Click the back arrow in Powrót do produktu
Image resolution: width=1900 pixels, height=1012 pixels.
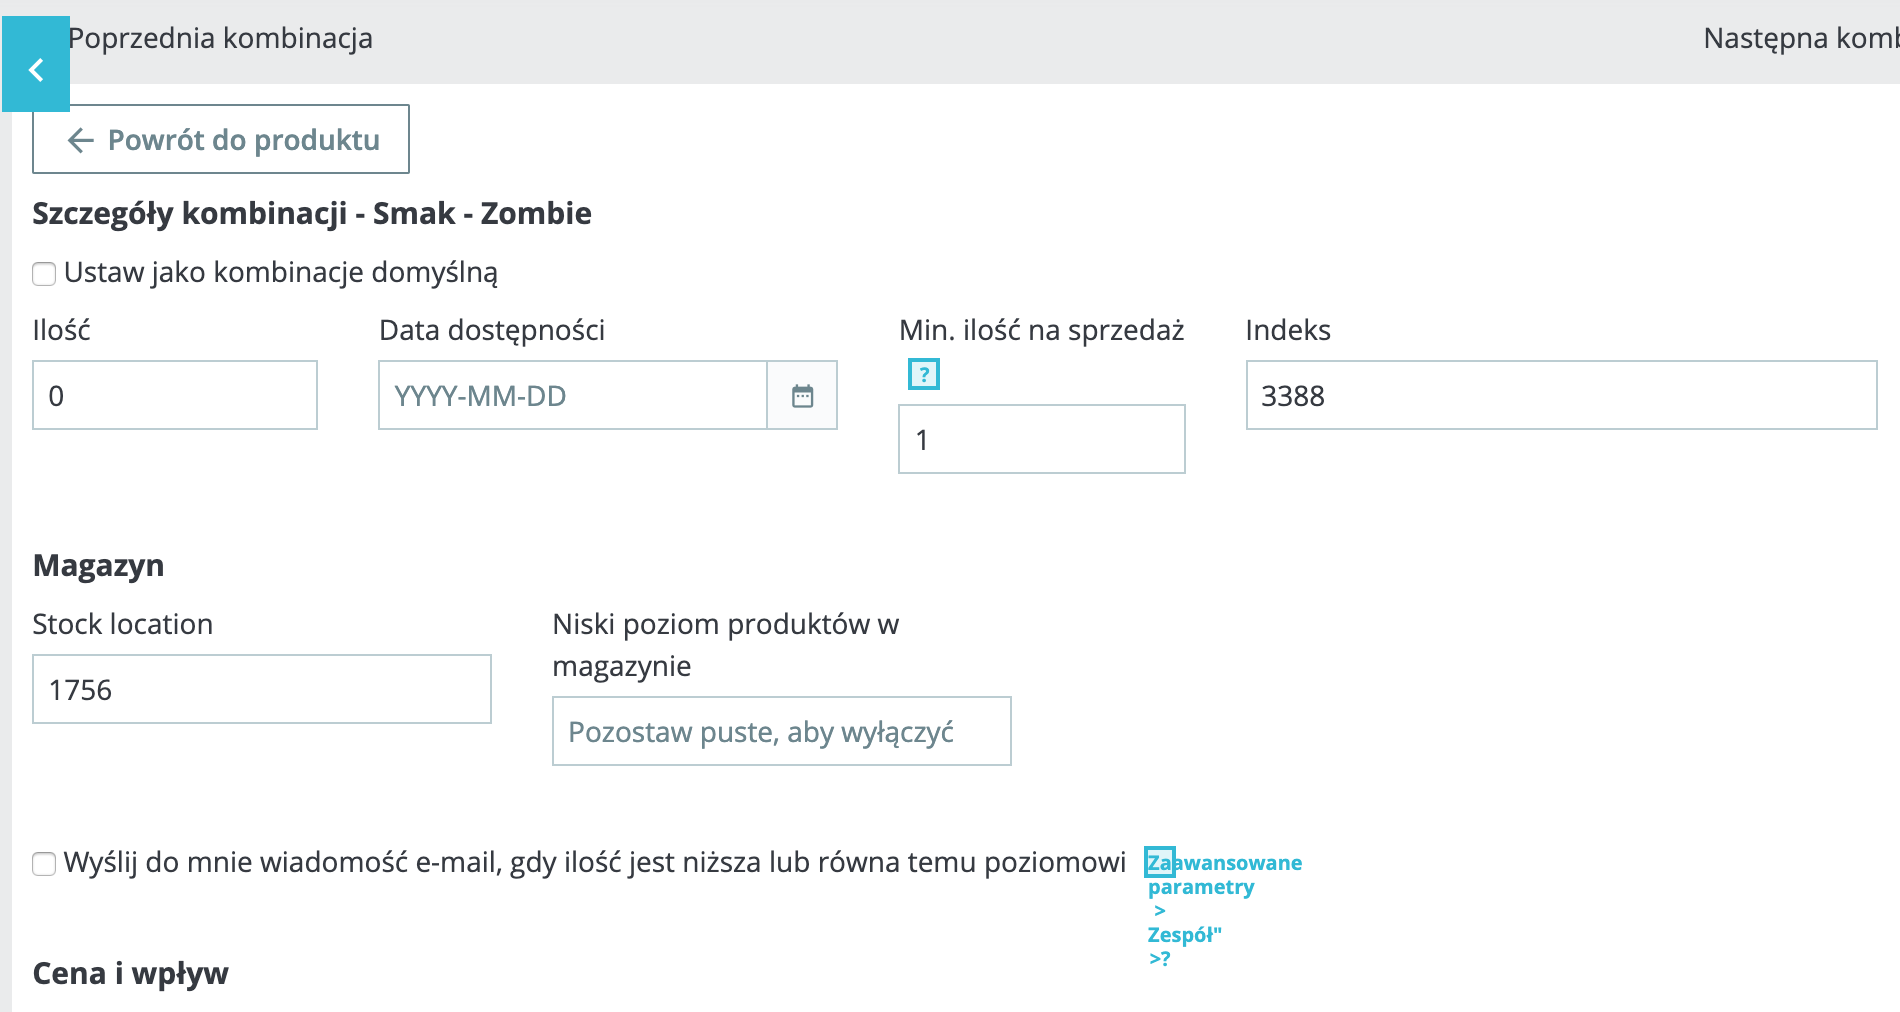click(x=80, y=140)
